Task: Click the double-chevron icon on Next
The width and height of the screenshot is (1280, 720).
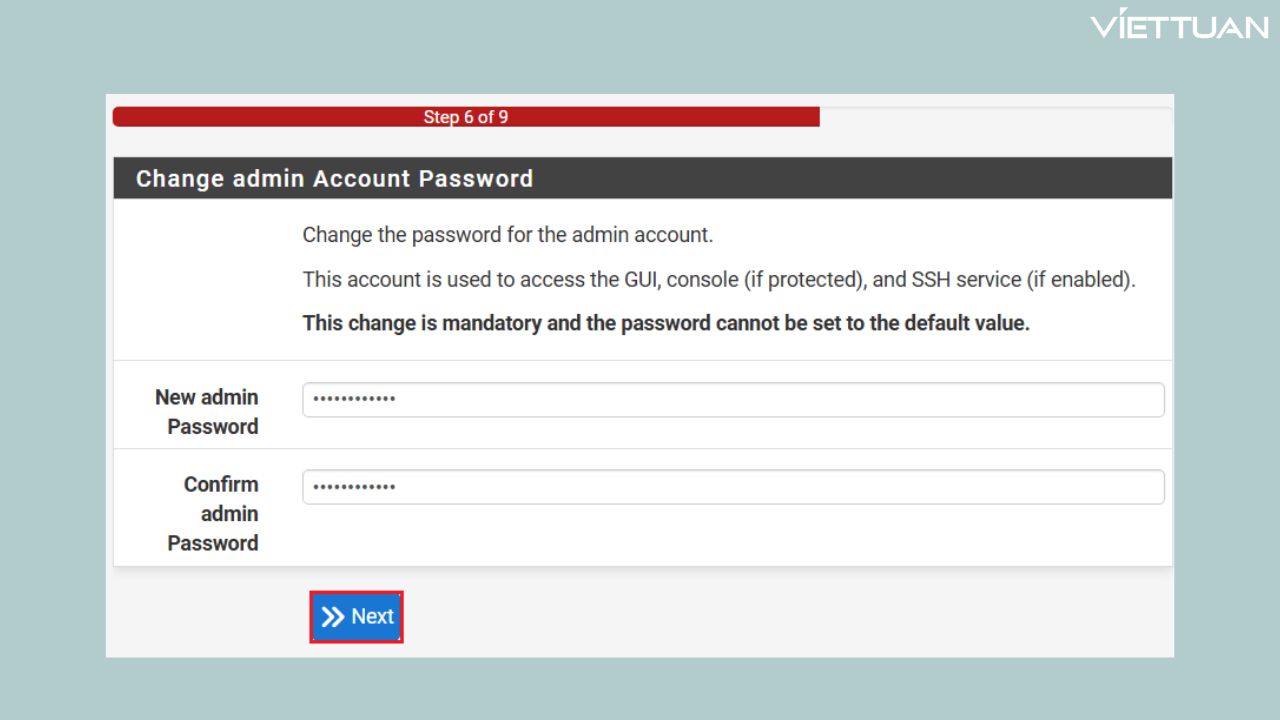Action: point(333,617)
